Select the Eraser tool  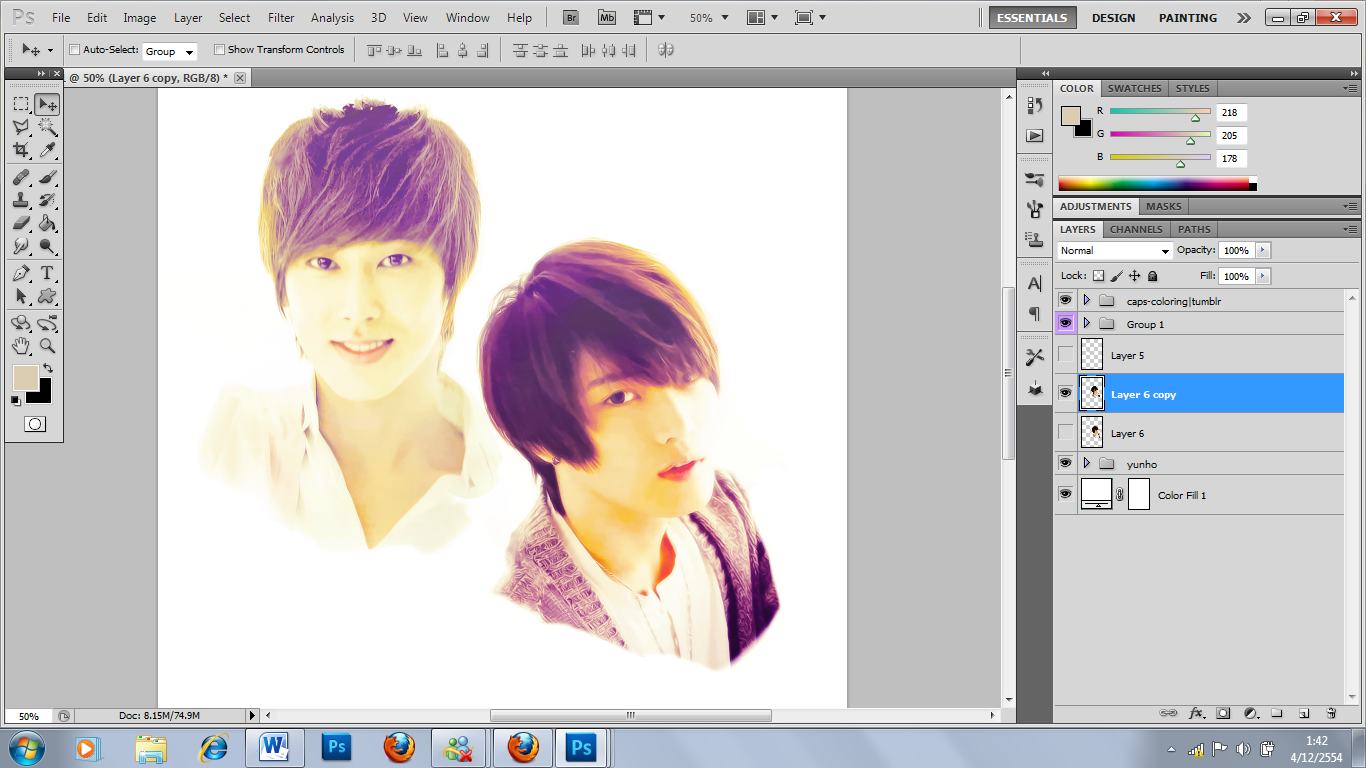pos(21,223)
